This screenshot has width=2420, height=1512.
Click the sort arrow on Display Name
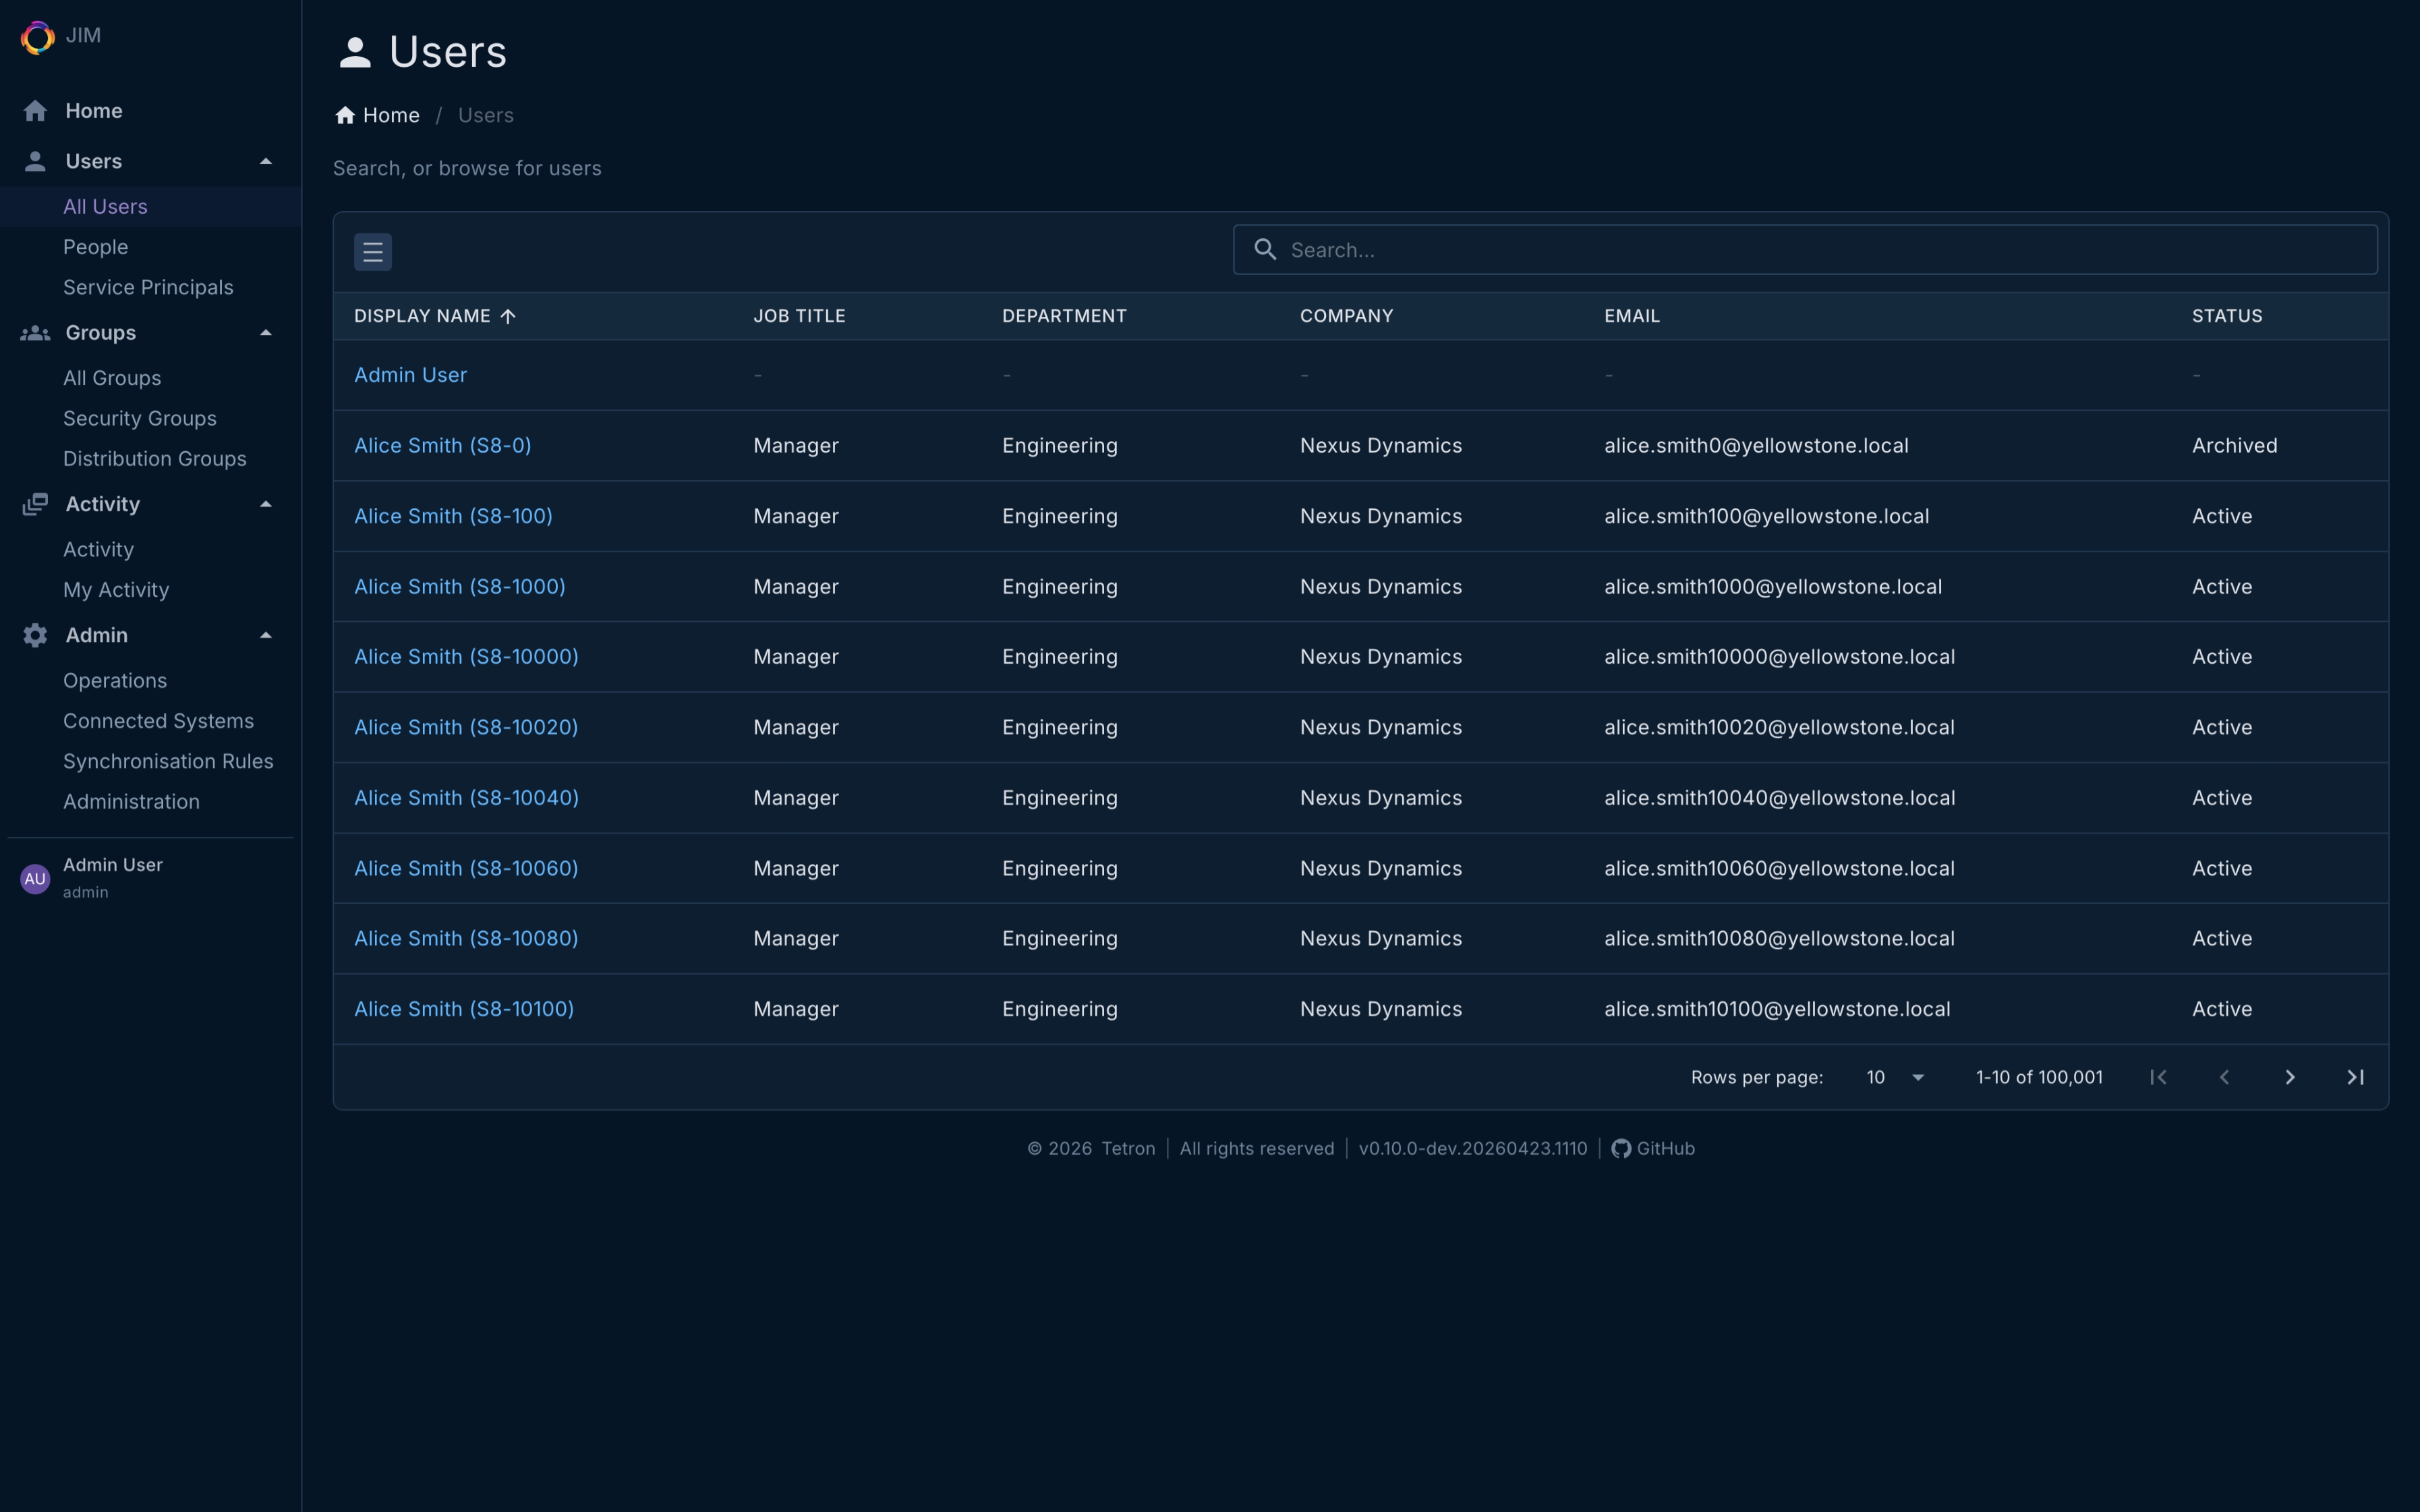(508, 316)
